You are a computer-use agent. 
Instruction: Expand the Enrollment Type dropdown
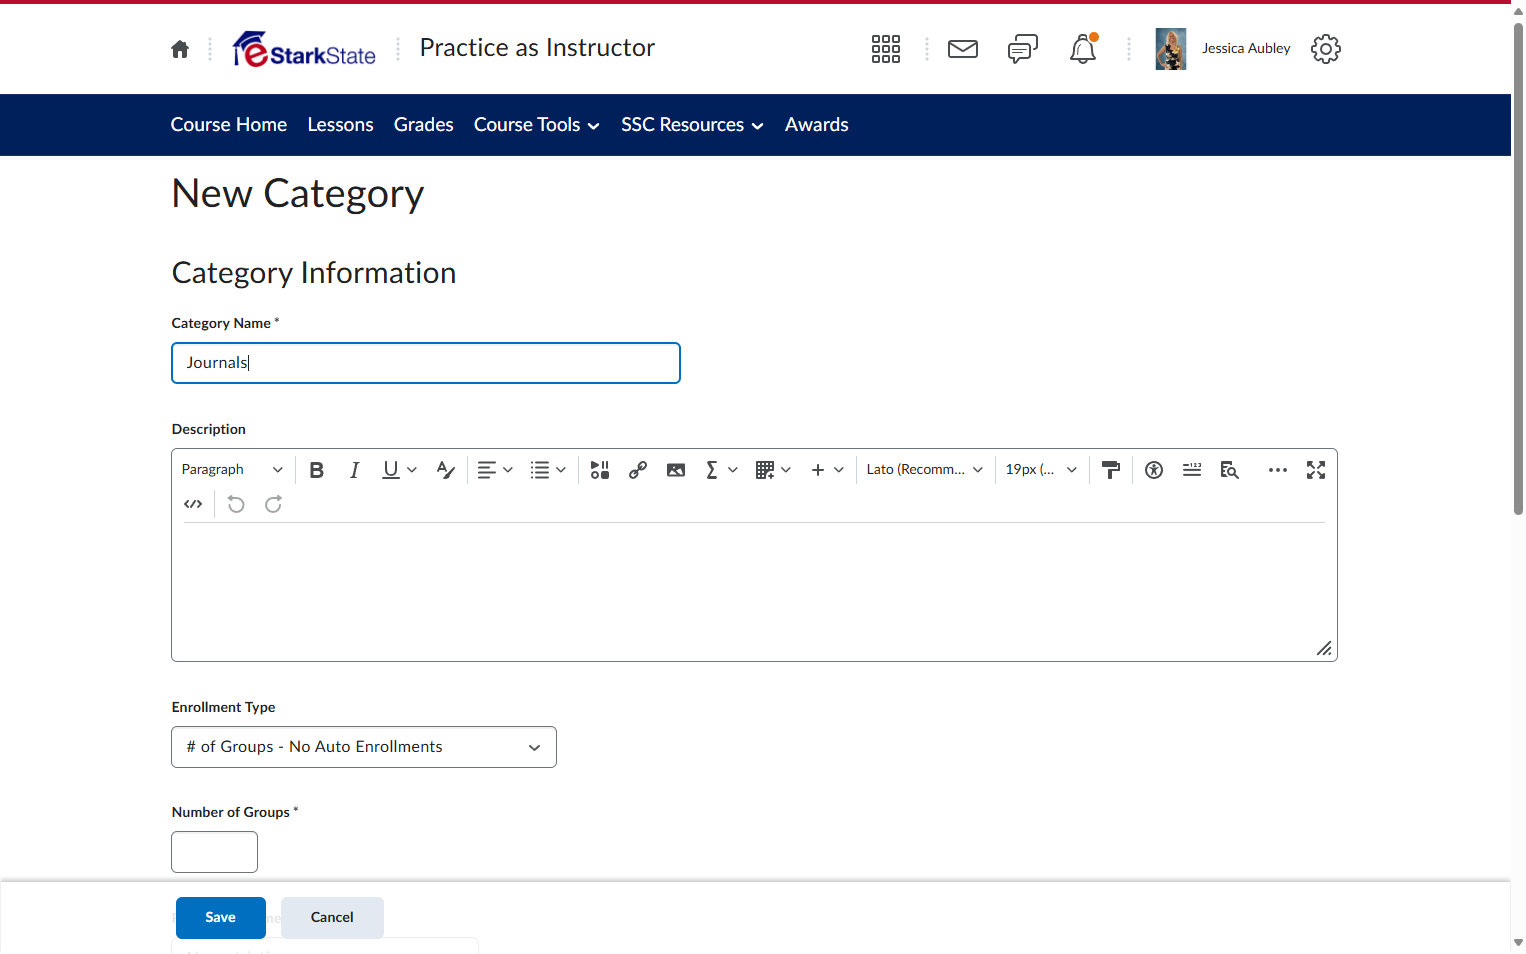[364, 747]
